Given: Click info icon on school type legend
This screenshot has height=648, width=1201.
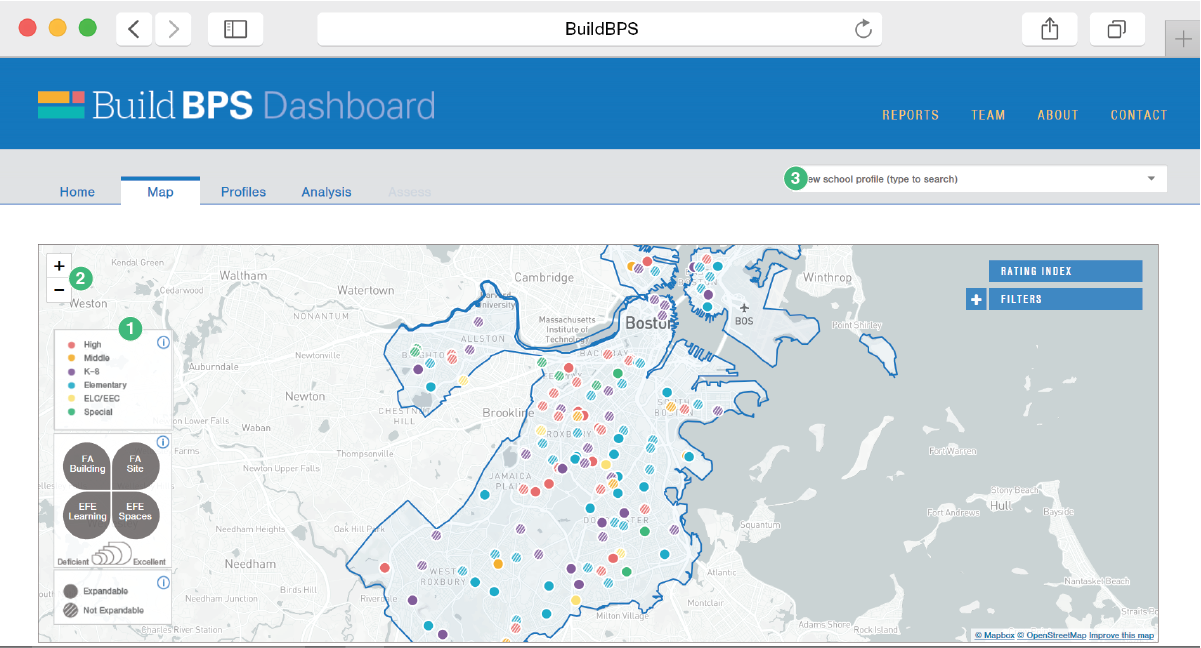Looking at the screenshot, I should click(163, 342).
